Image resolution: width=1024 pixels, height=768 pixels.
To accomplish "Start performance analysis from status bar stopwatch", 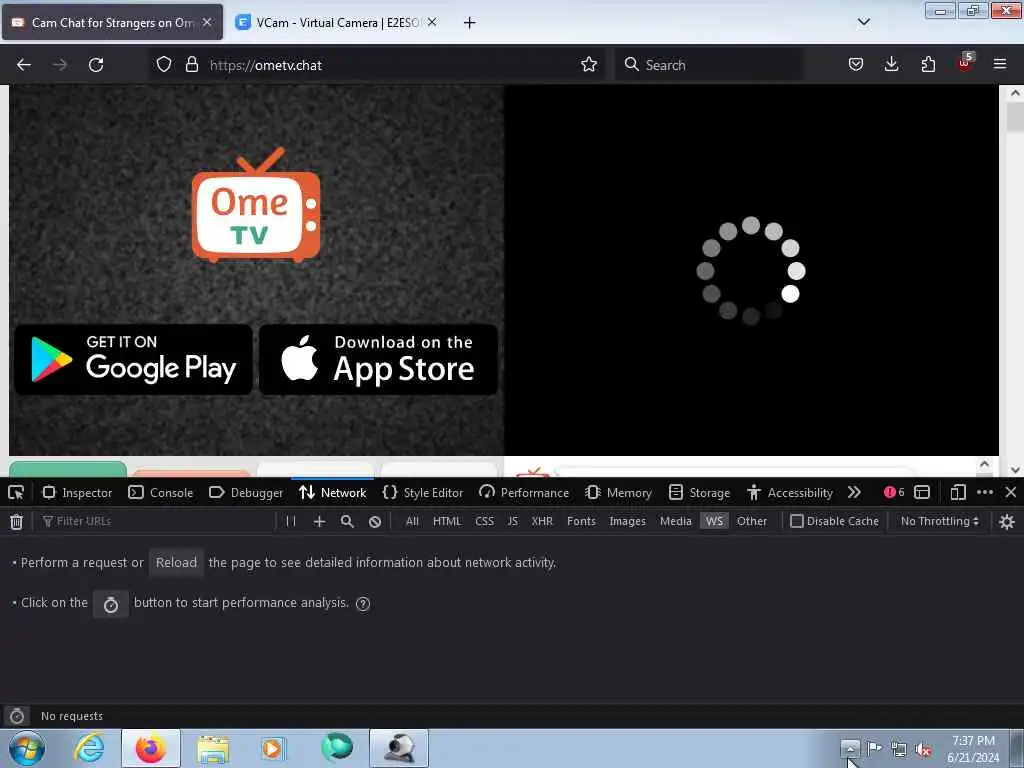I will (17, 716).
